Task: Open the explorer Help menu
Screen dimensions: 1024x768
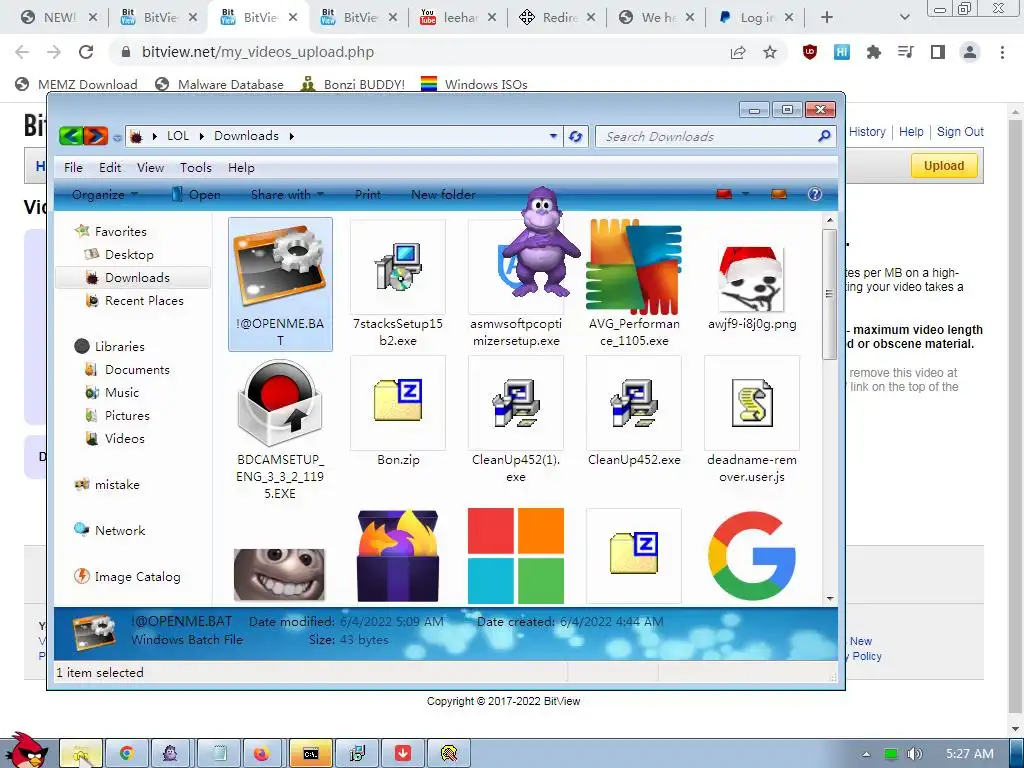Action: click(x=241, y=167)
